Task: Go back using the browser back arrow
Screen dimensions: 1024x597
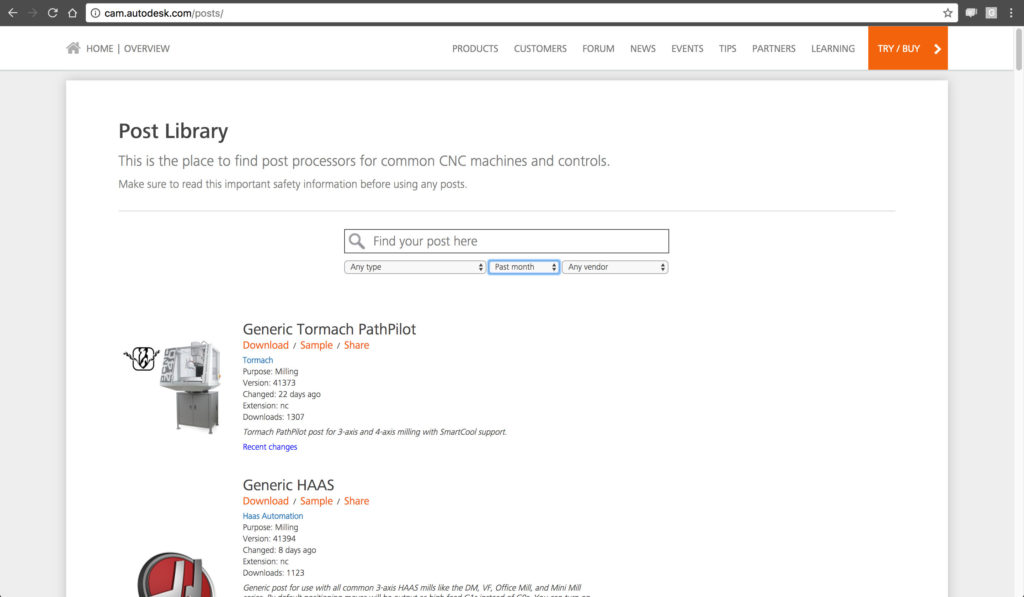Action: (12, 12)
